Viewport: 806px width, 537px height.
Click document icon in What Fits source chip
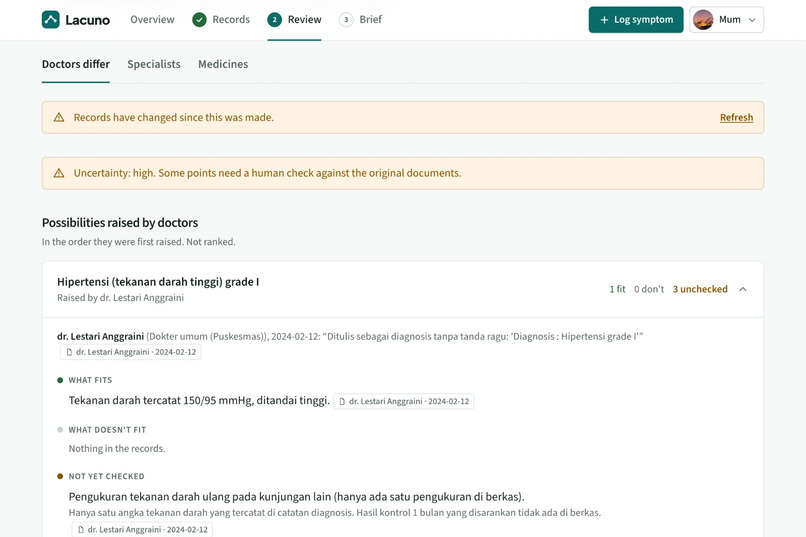[x=342, y=401]
